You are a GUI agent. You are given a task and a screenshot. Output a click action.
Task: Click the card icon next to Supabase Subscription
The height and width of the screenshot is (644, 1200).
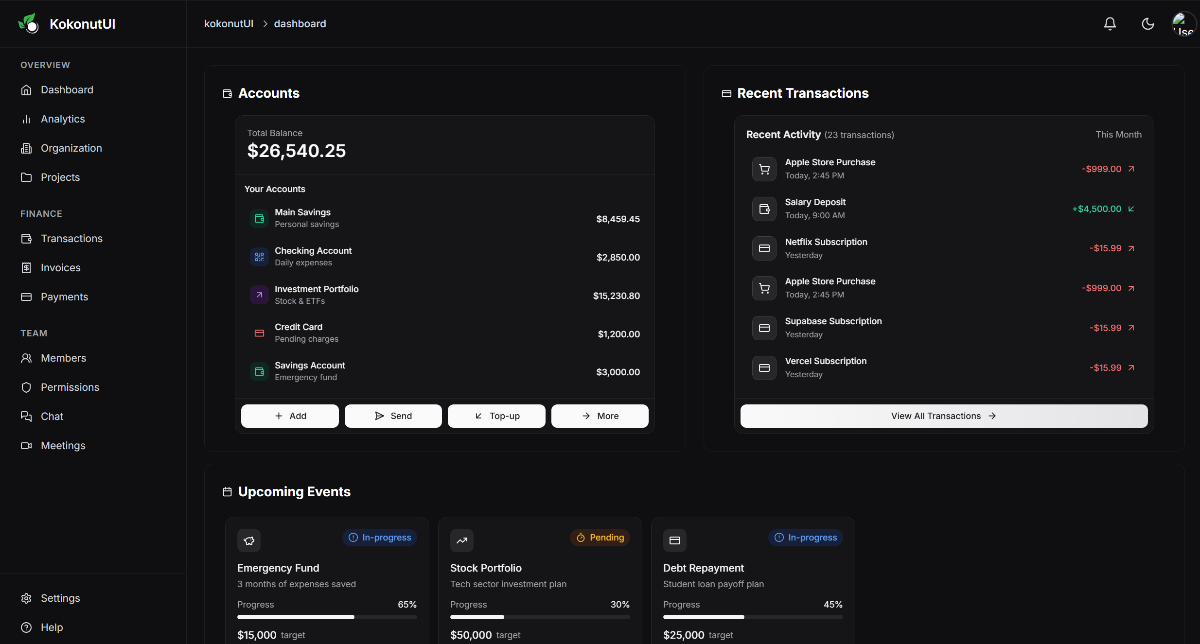(x=764, y=327)
